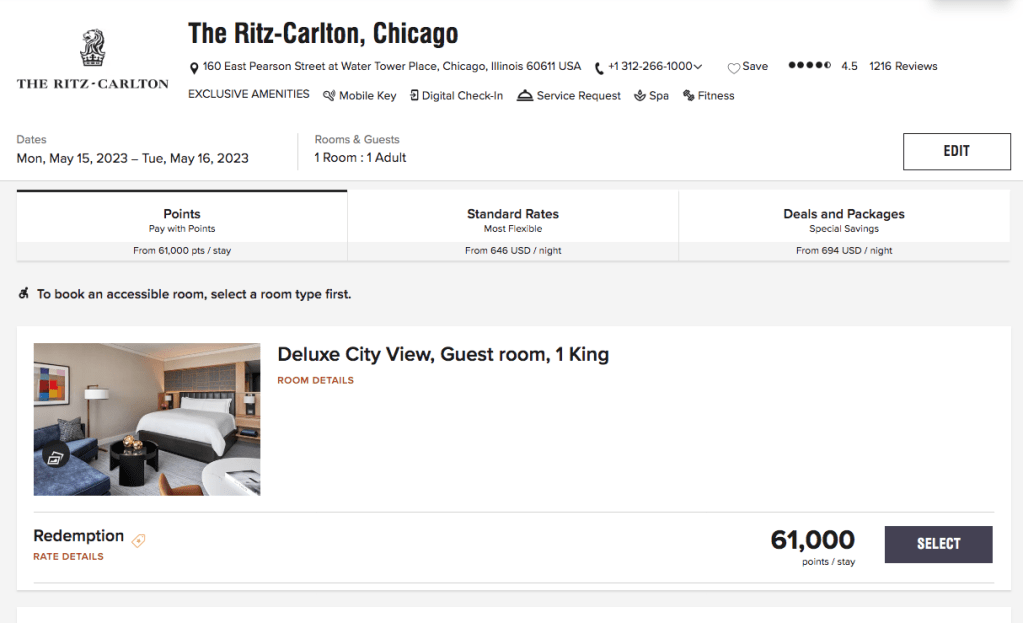Click the Service Request bell icon
1023x623 pixels.
[524, 96]
